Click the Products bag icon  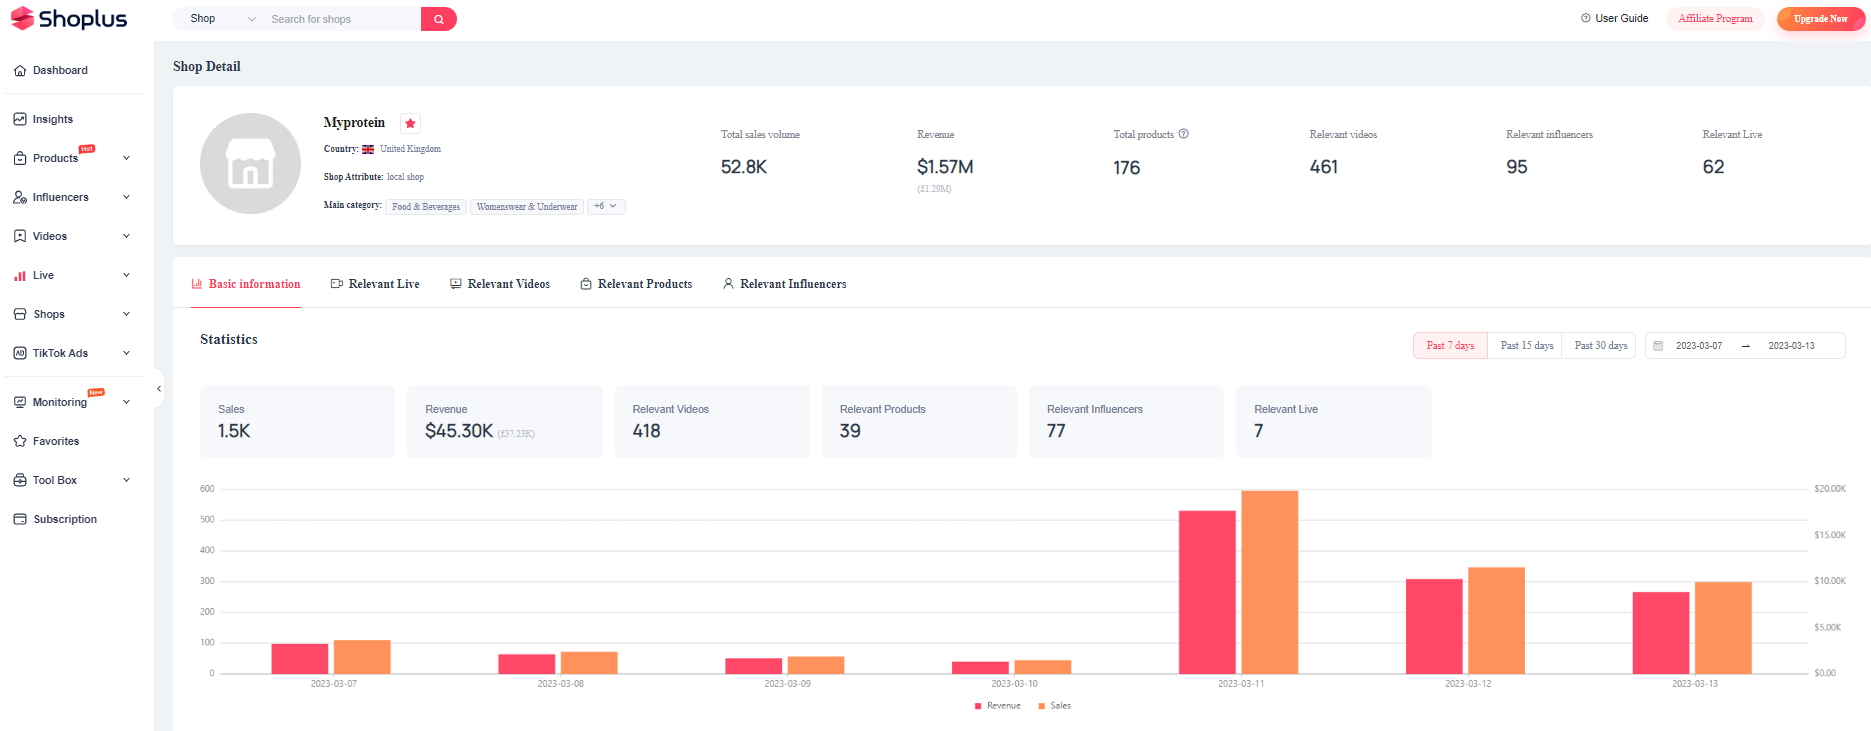click(x=20, y=158)
